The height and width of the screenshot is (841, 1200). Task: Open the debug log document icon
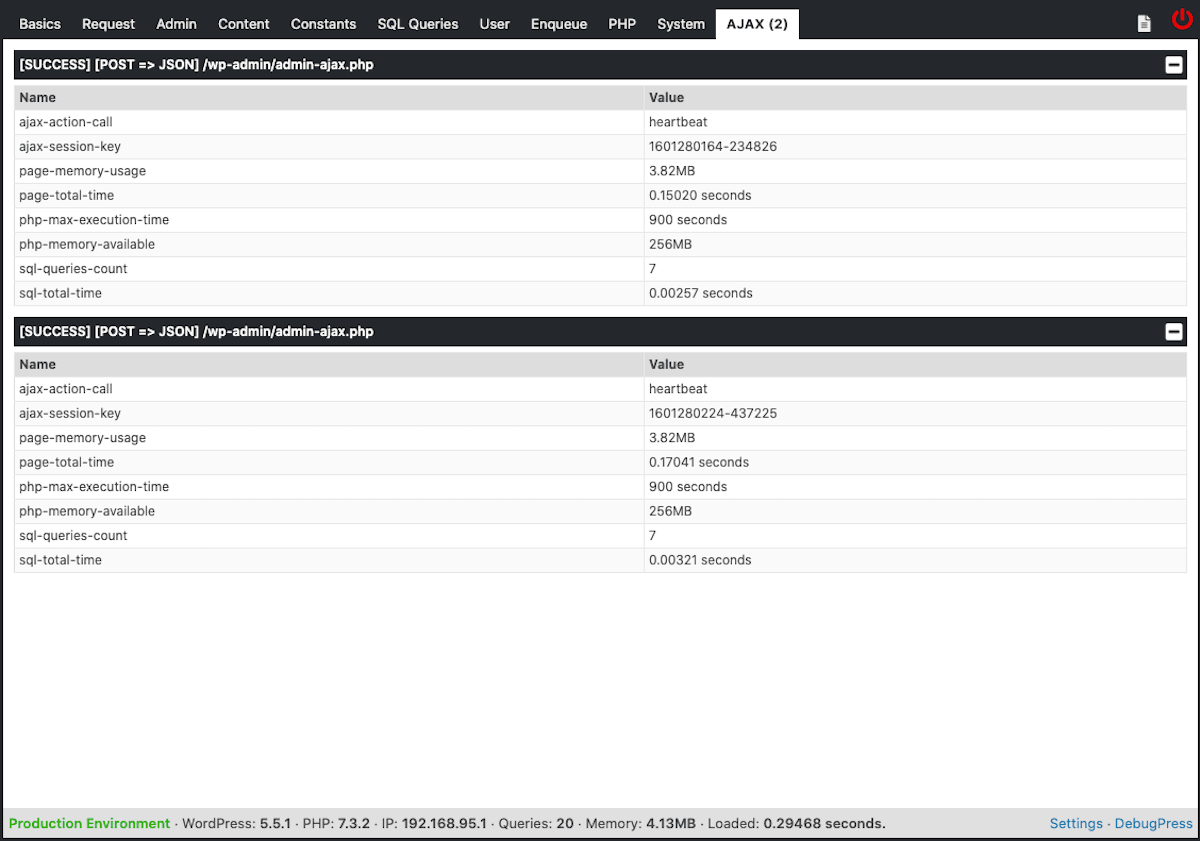pos(1143,22)
